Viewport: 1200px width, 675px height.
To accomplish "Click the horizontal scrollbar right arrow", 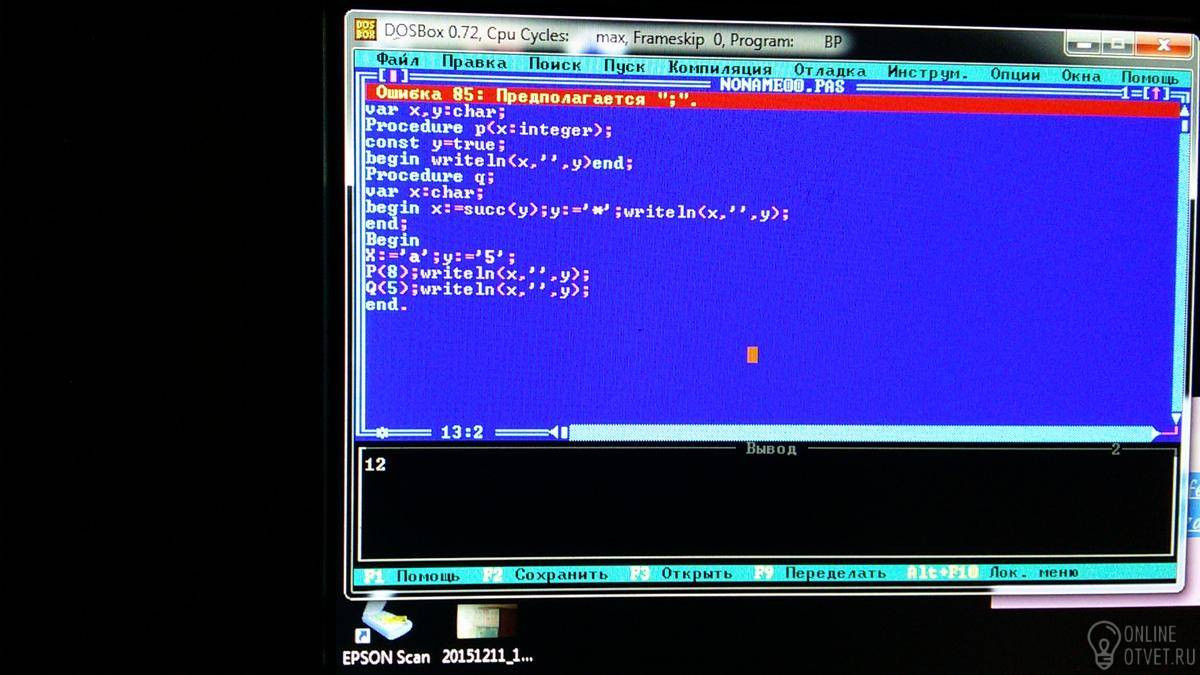I will click(x=1158, y=434).
